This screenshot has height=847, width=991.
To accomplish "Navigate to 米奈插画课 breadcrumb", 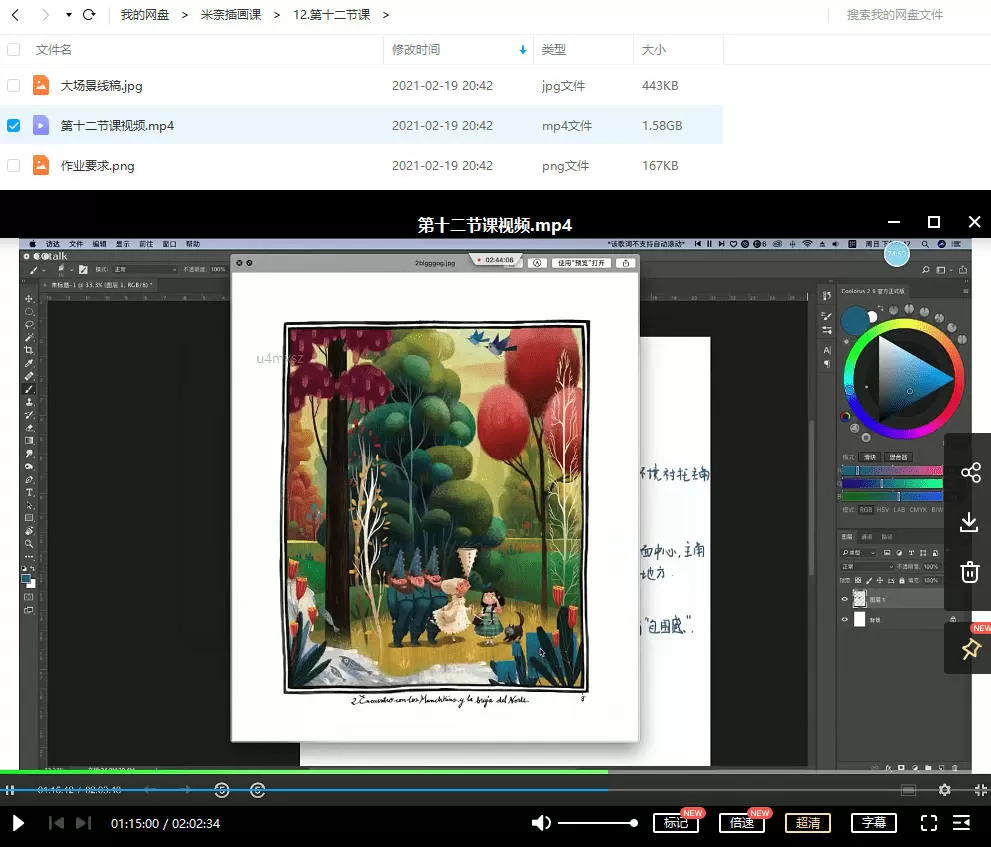I will [231, 15].
